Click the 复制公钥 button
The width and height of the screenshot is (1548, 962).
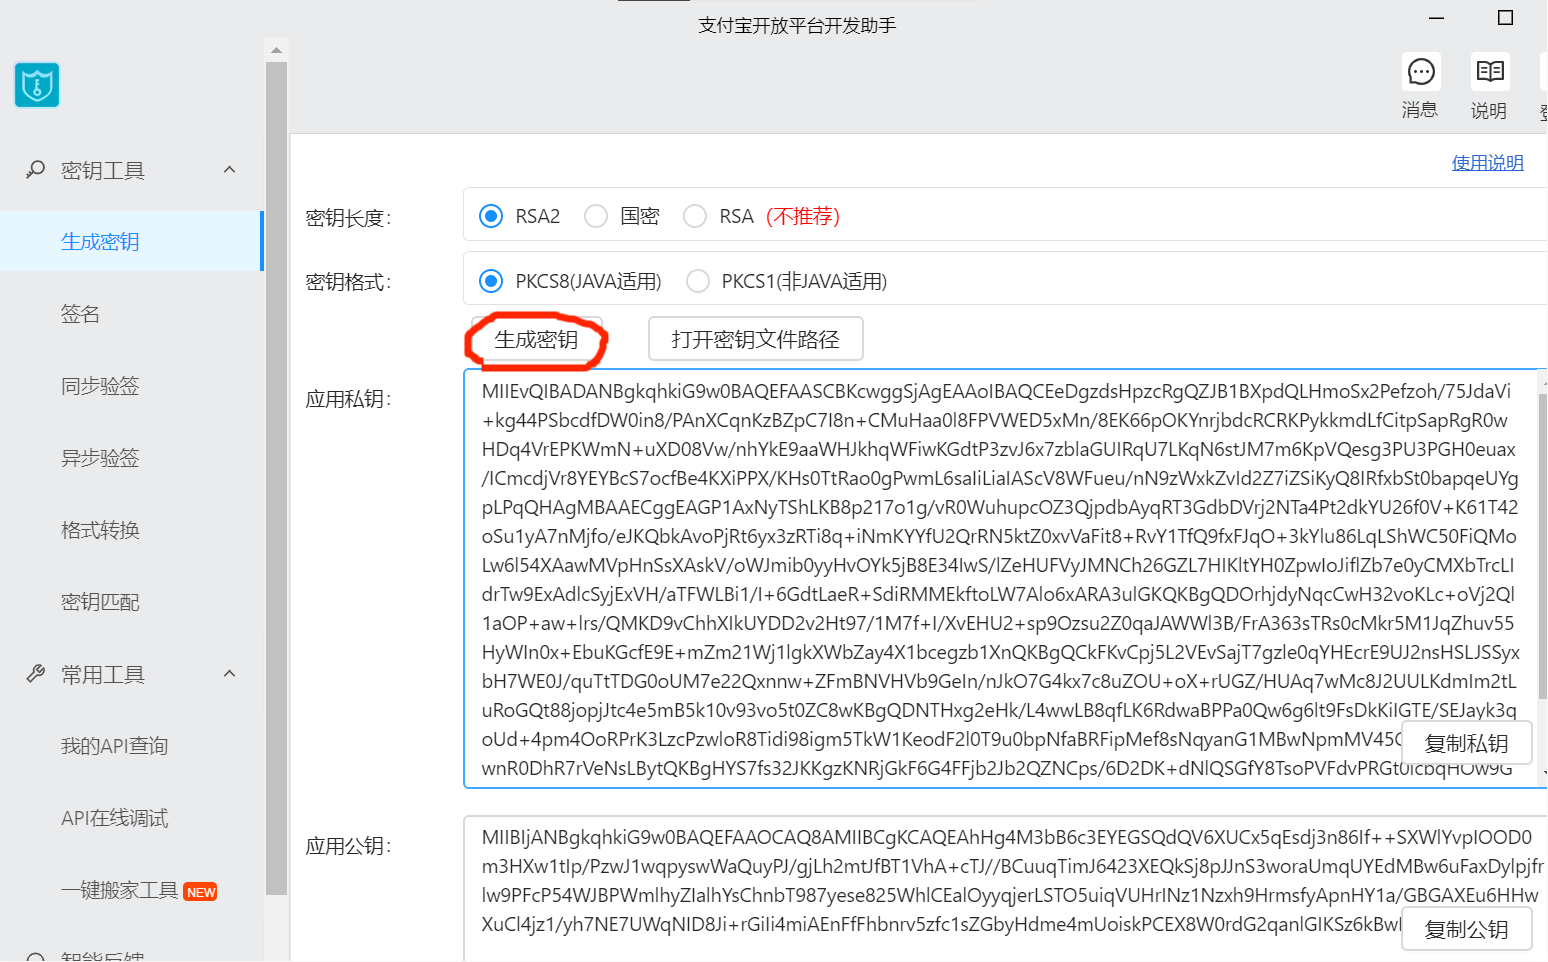pyautogui.click(x=1467, y=930)
